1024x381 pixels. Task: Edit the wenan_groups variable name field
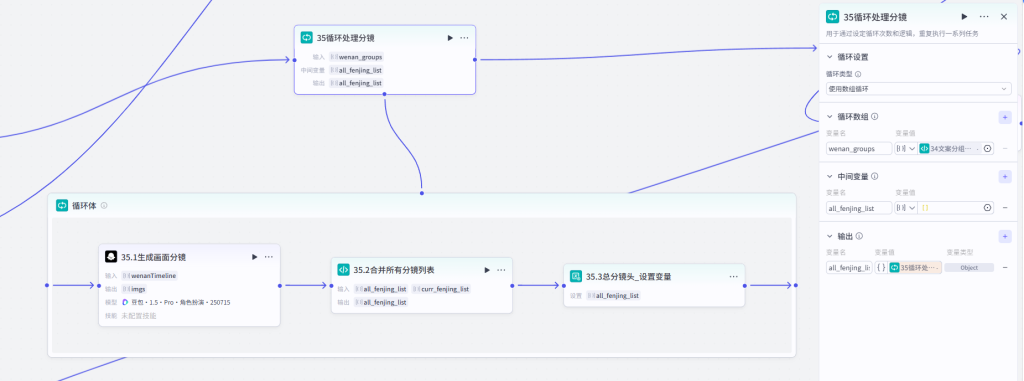(x=859, y=148)
